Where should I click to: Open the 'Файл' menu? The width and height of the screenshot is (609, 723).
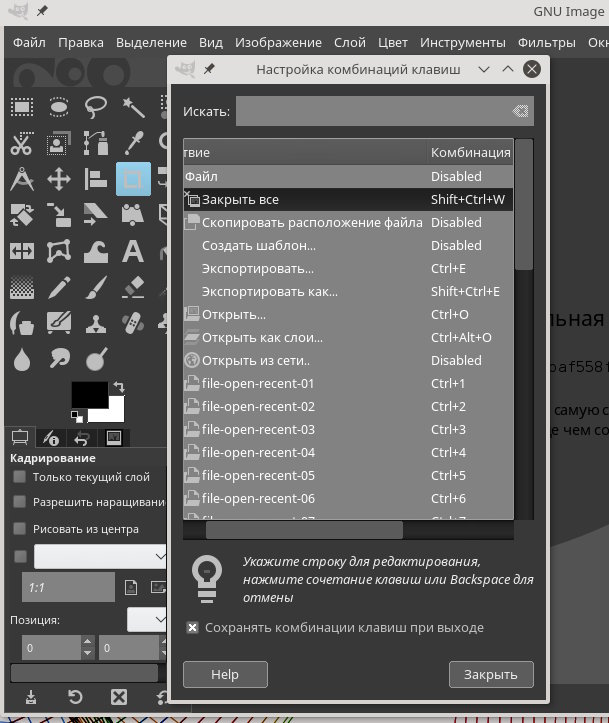(29, 42)
